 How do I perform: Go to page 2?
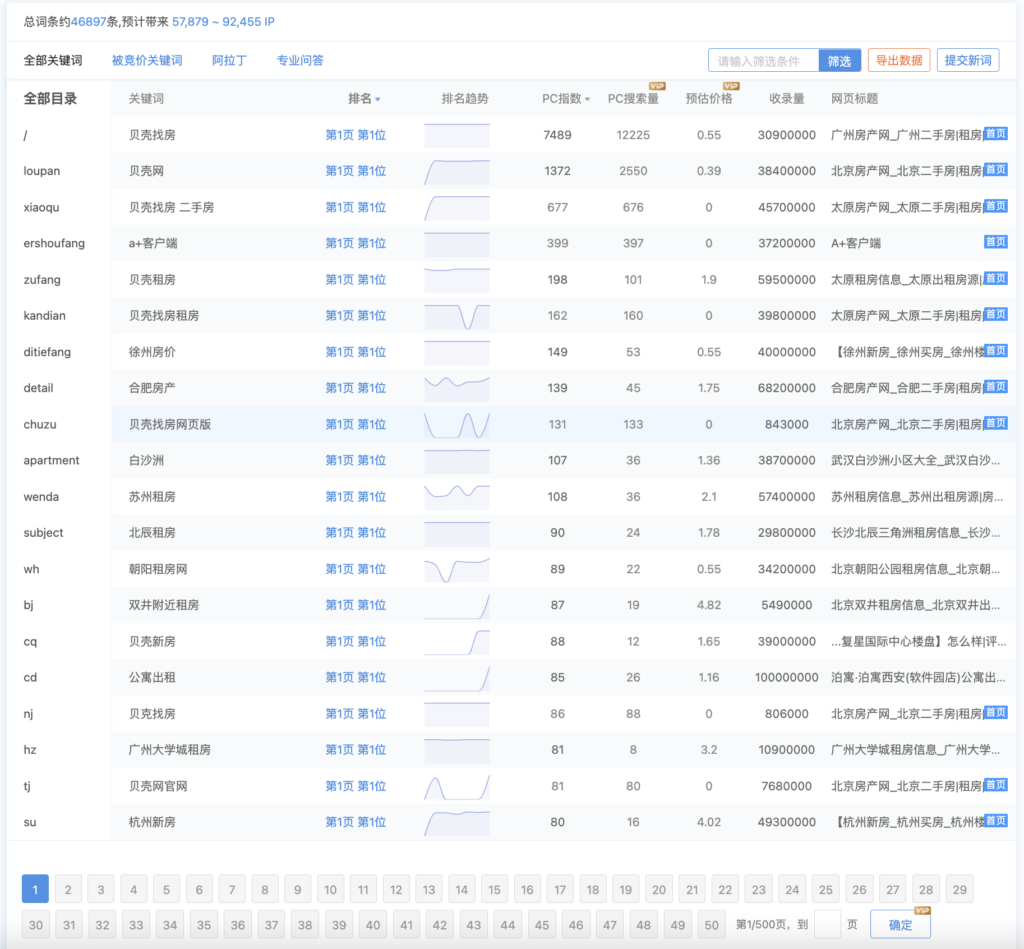click(x=68, y=889)
